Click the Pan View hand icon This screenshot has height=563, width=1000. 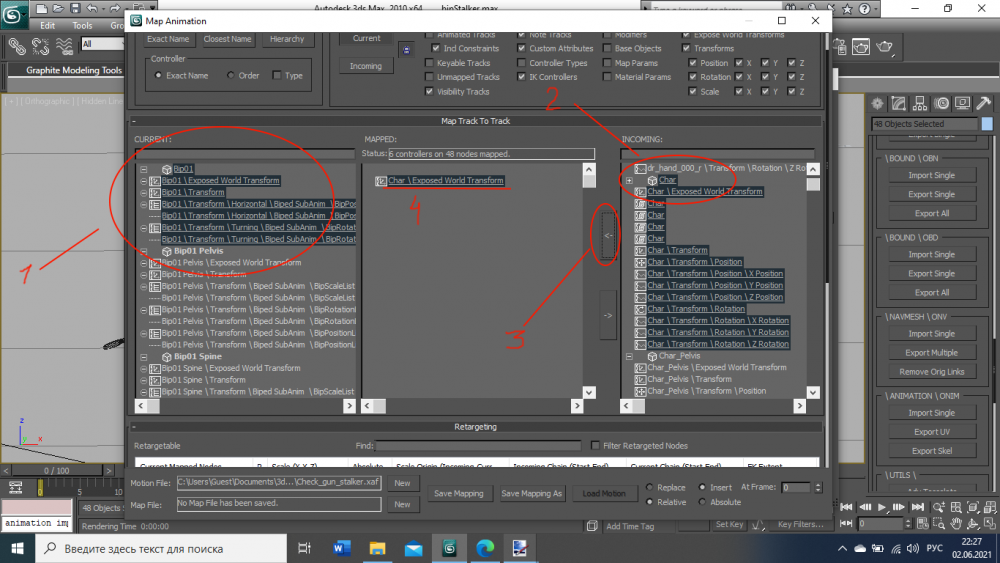pos(956,523)
